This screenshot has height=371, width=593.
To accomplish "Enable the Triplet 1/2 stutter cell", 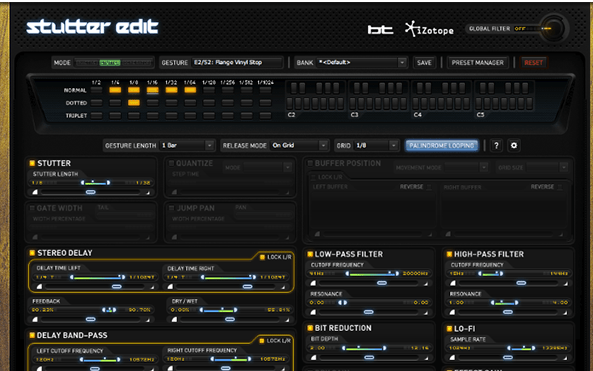I will (x=96, y=115).
